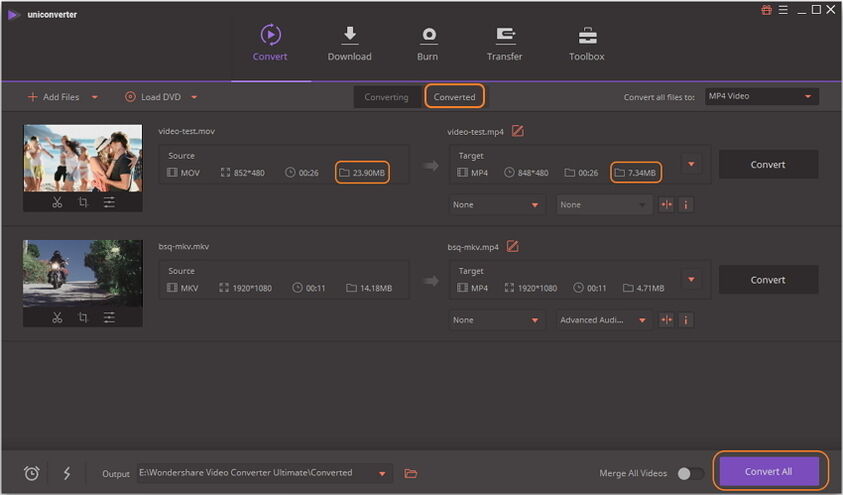Toggle the Merge All Videos switch

click(690, 473)
